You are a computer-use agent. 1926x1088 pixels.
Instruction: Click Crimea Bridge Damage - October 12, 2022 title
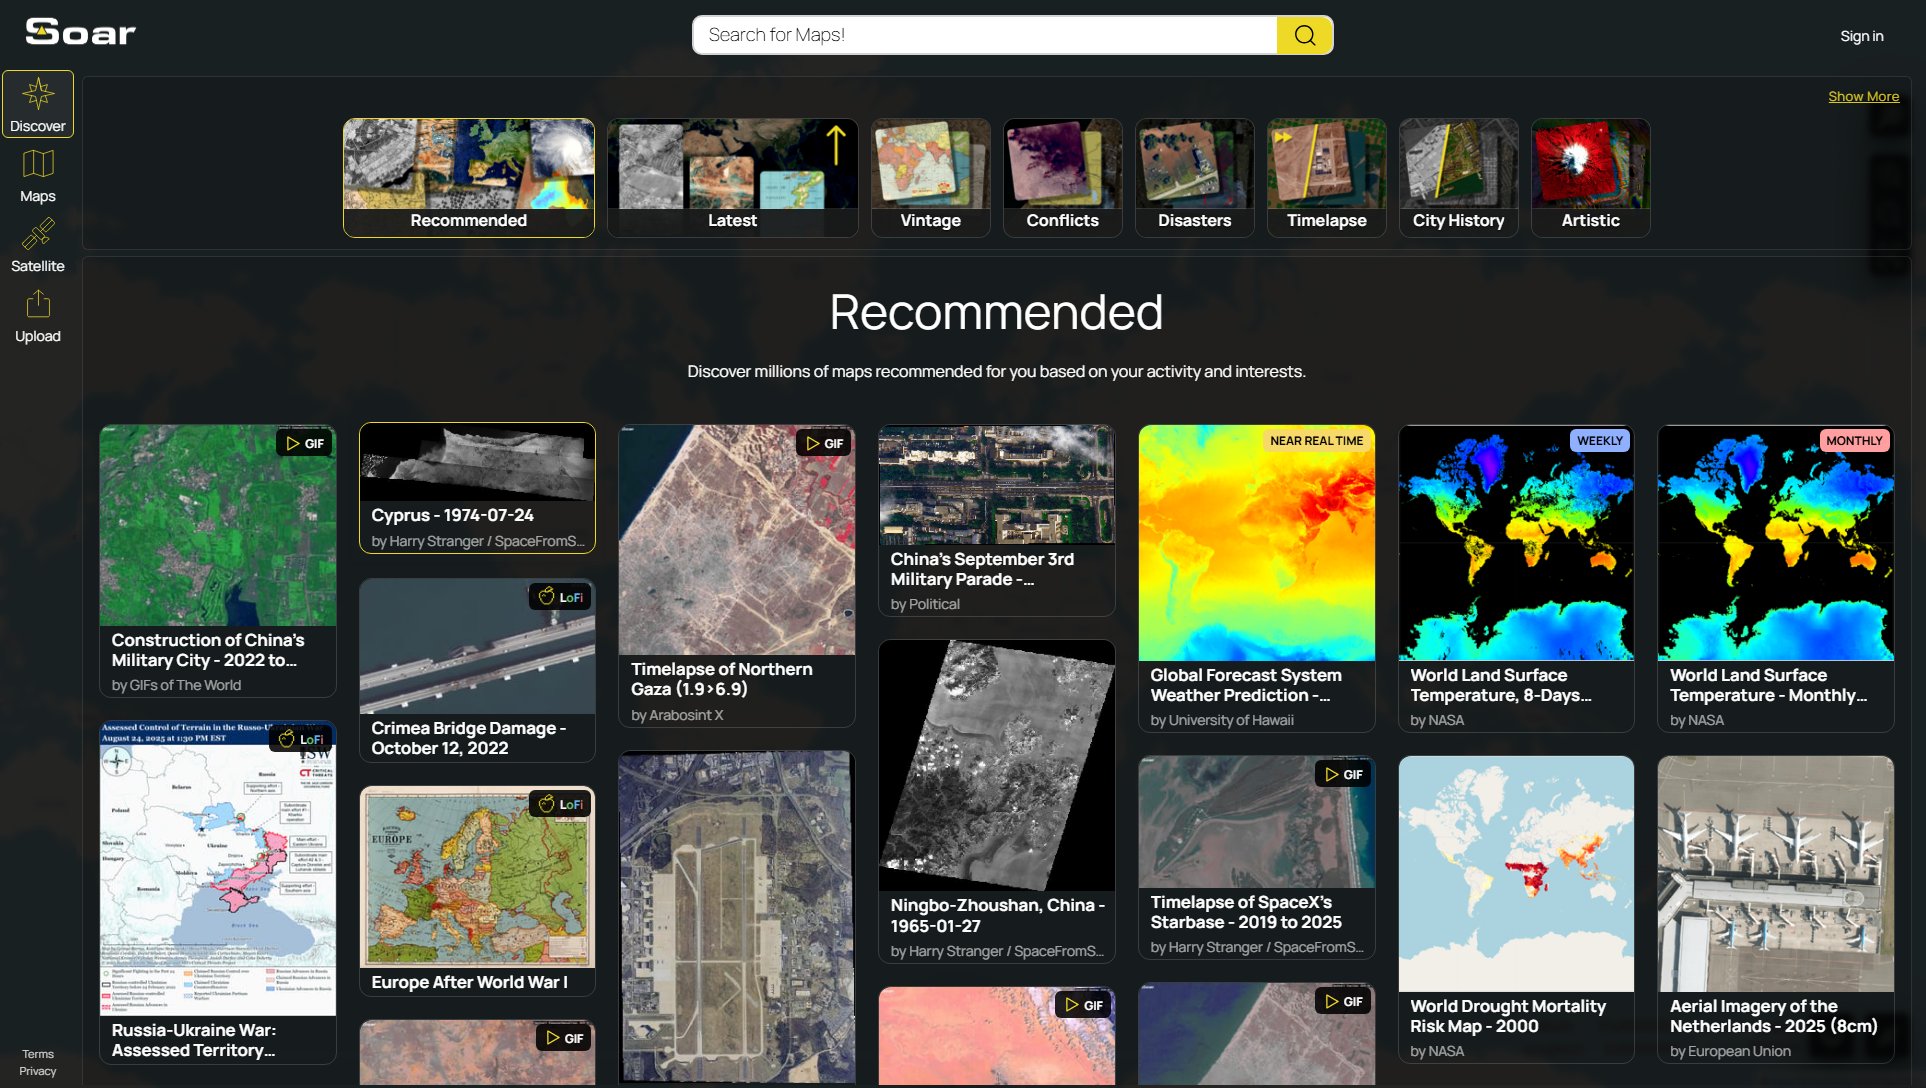(469, 738)
